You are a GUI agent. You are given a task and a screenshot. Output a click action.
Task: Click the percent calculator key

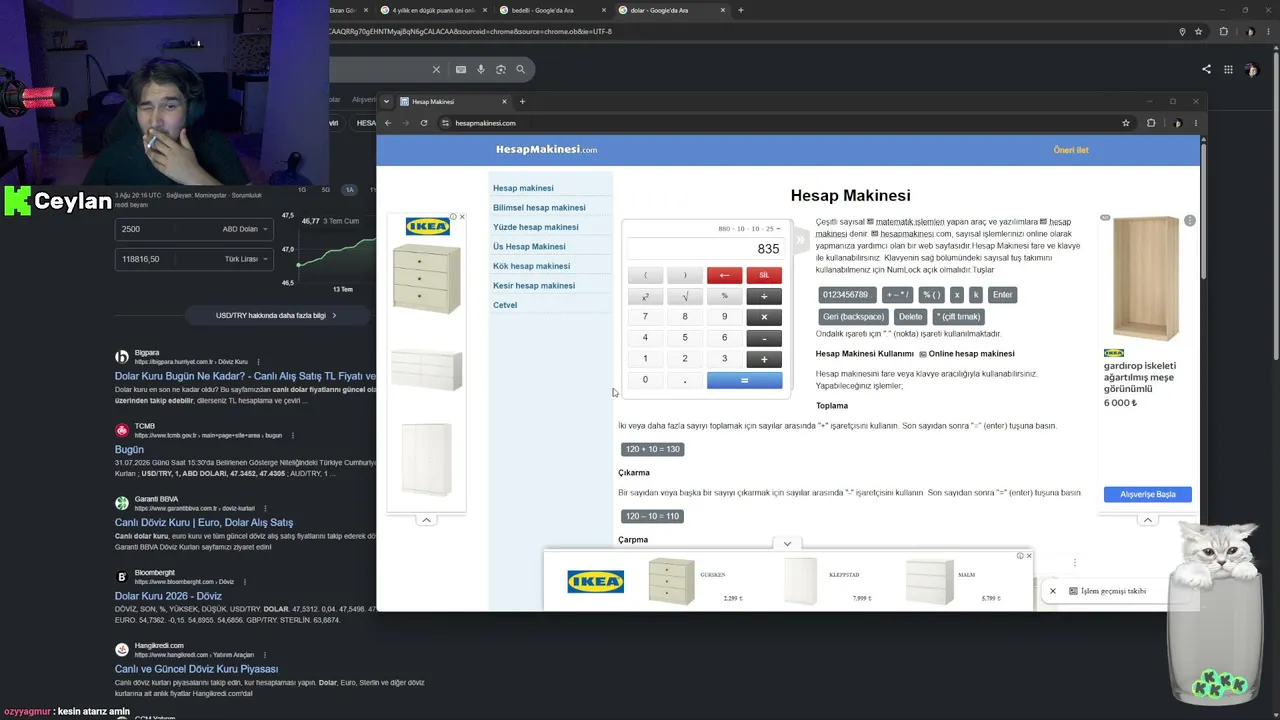[x=724, y=296]
